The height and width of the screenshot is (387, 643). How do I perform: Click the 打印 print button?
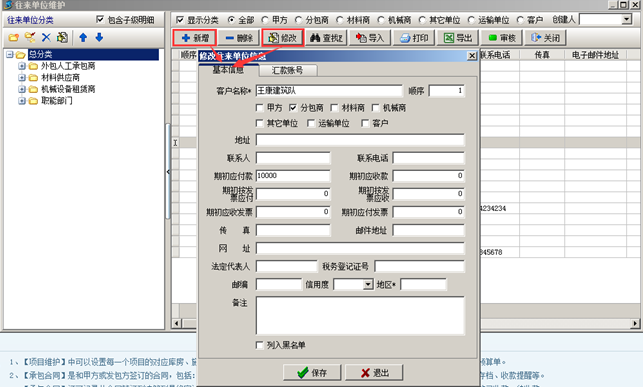pos(414,38)
